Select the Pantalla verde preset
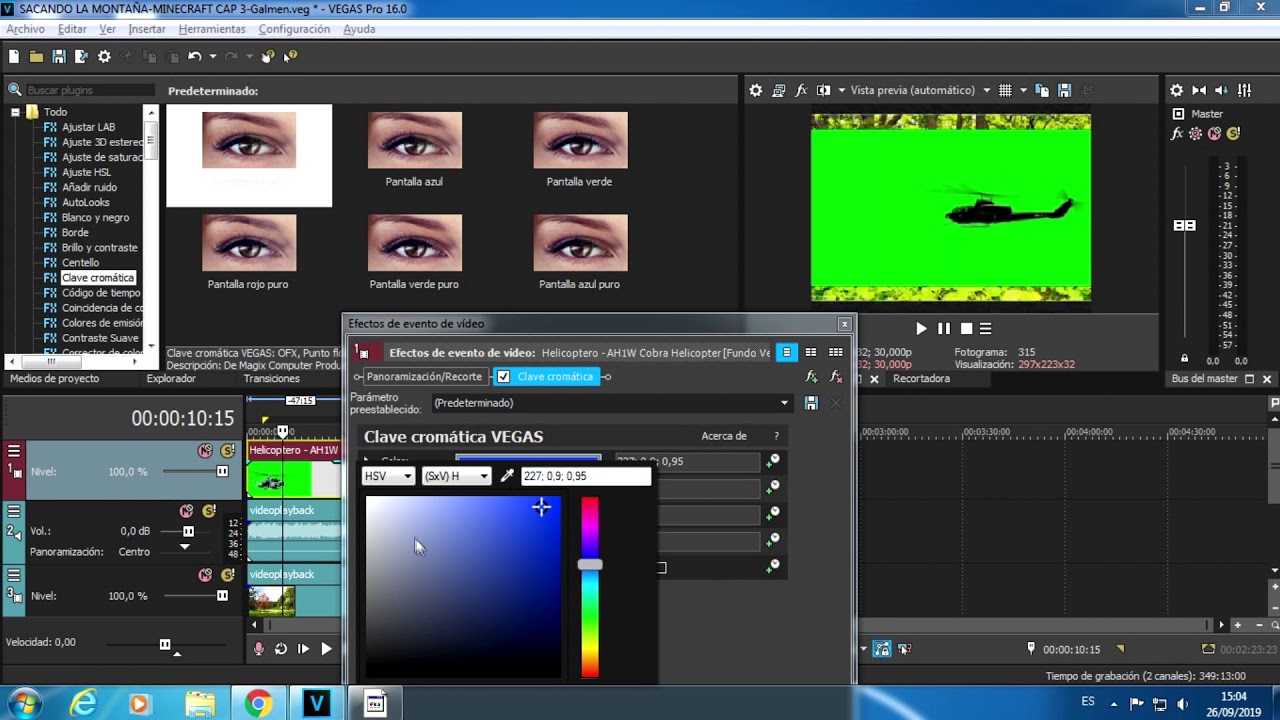Screen dimensions: 1280x720 coord(580,149)
